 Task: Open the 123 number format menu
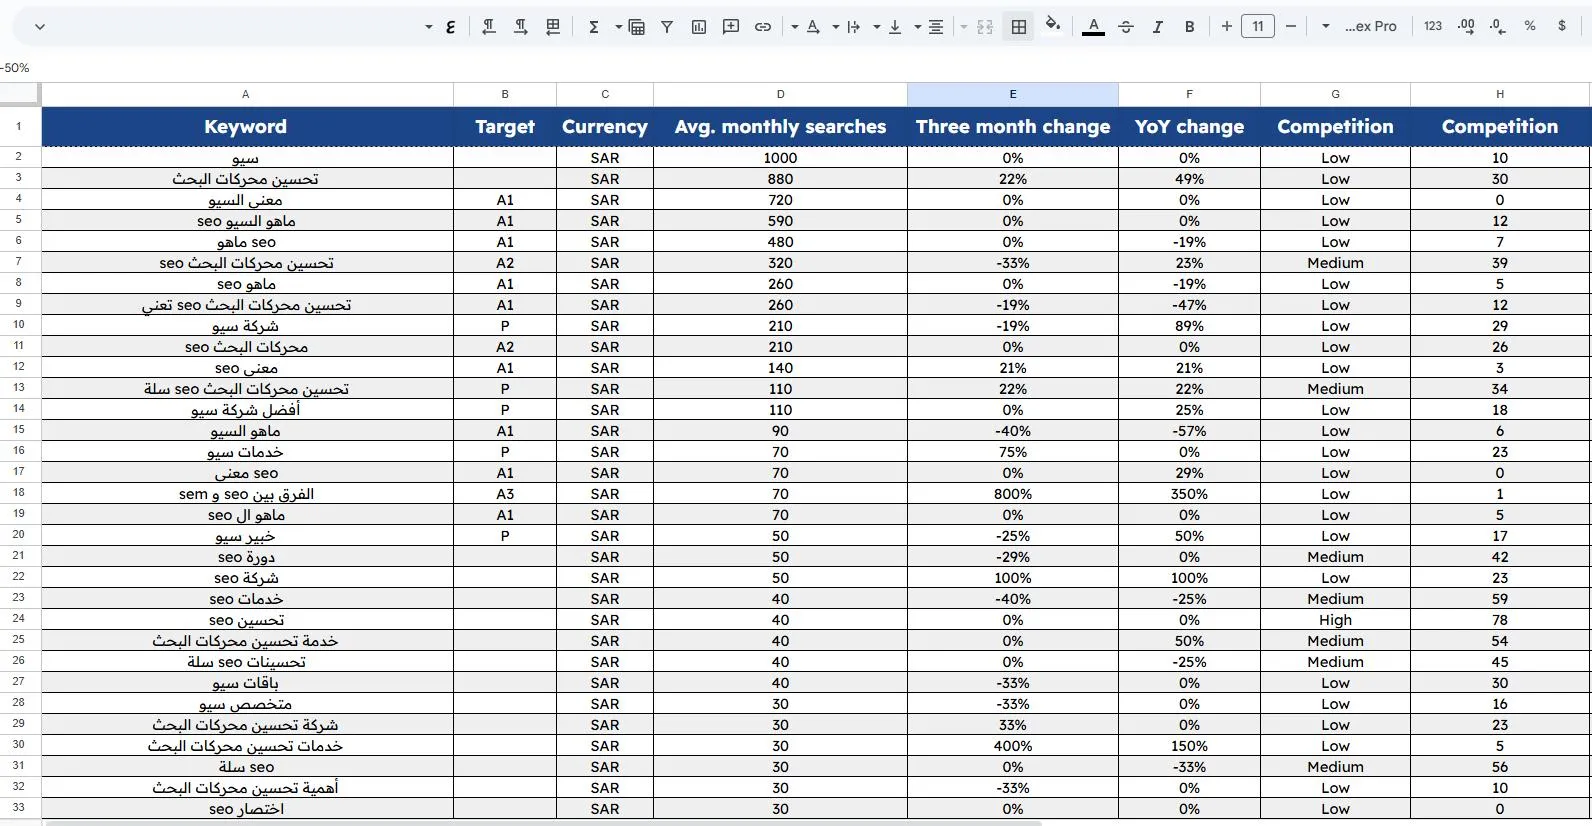pyautogui.click(x=1433, y=27)
